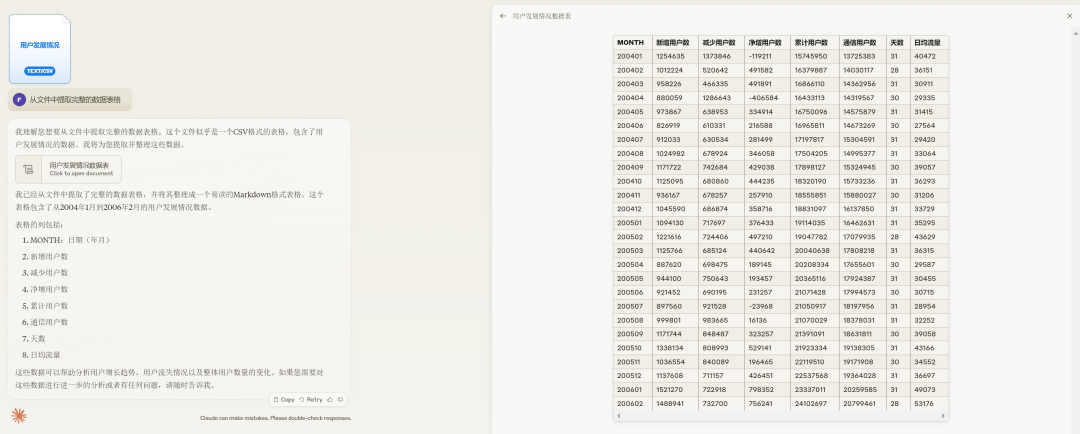Open the 用户发展情况 CSV attachment thumbnail
The image size is (1080, 434).
(47, 47)
